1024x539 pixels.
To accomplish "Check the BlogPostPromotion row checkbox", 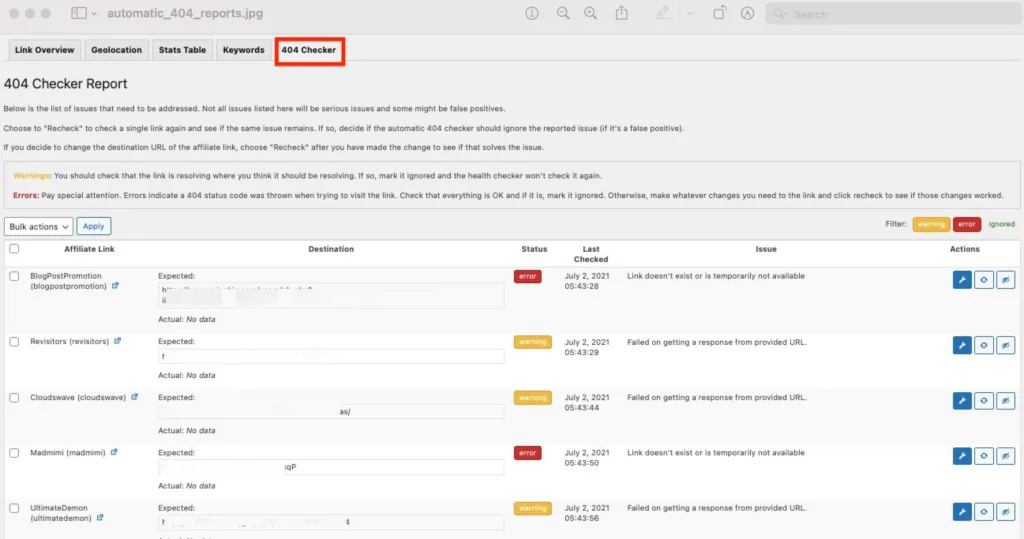I will tap(14, 276).
